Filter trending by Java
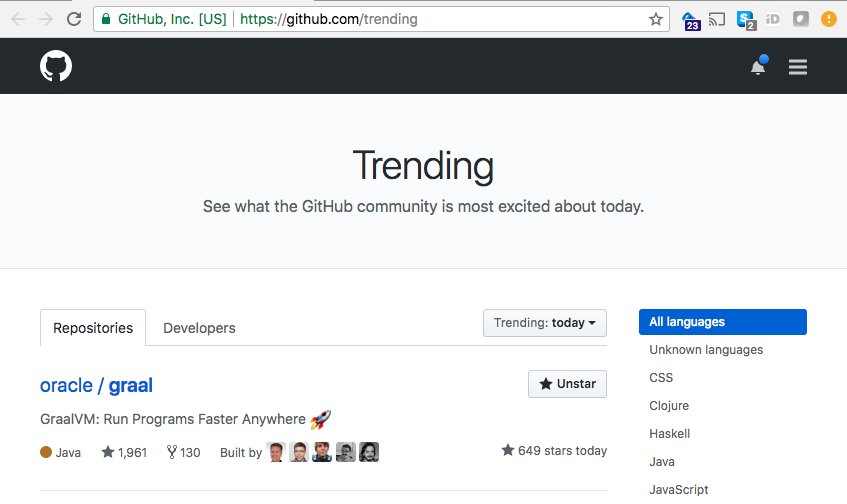Image resolution: width=847 pixels, height=504 pixels. click(x=662, y=462)
